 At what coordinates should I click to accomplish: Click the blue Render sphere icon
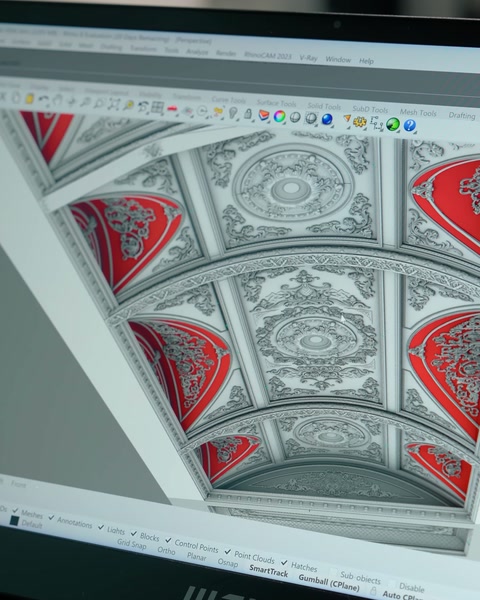click(x=327, y=119)
